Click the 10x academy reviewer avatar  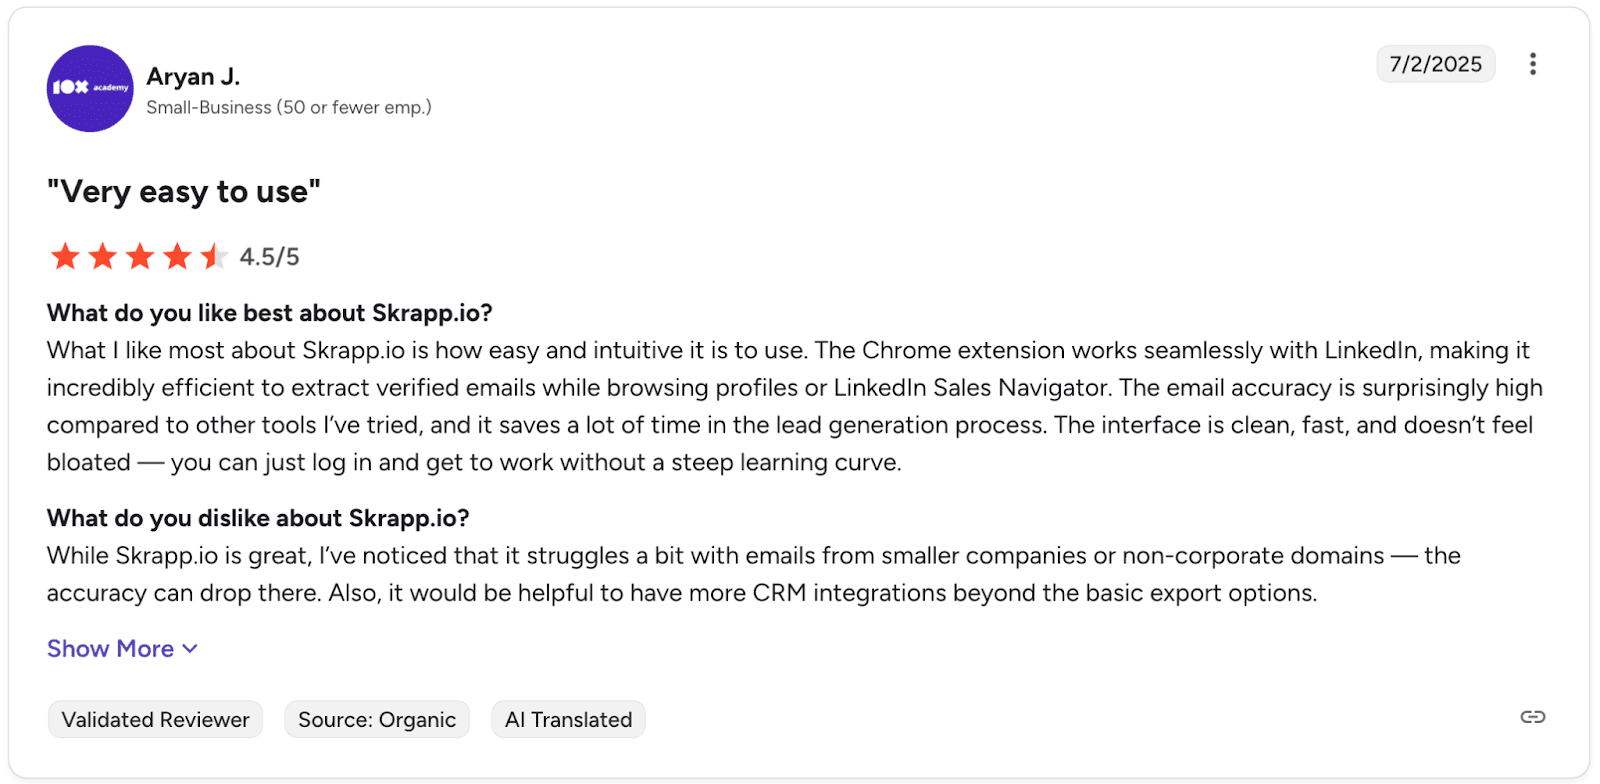90,88
